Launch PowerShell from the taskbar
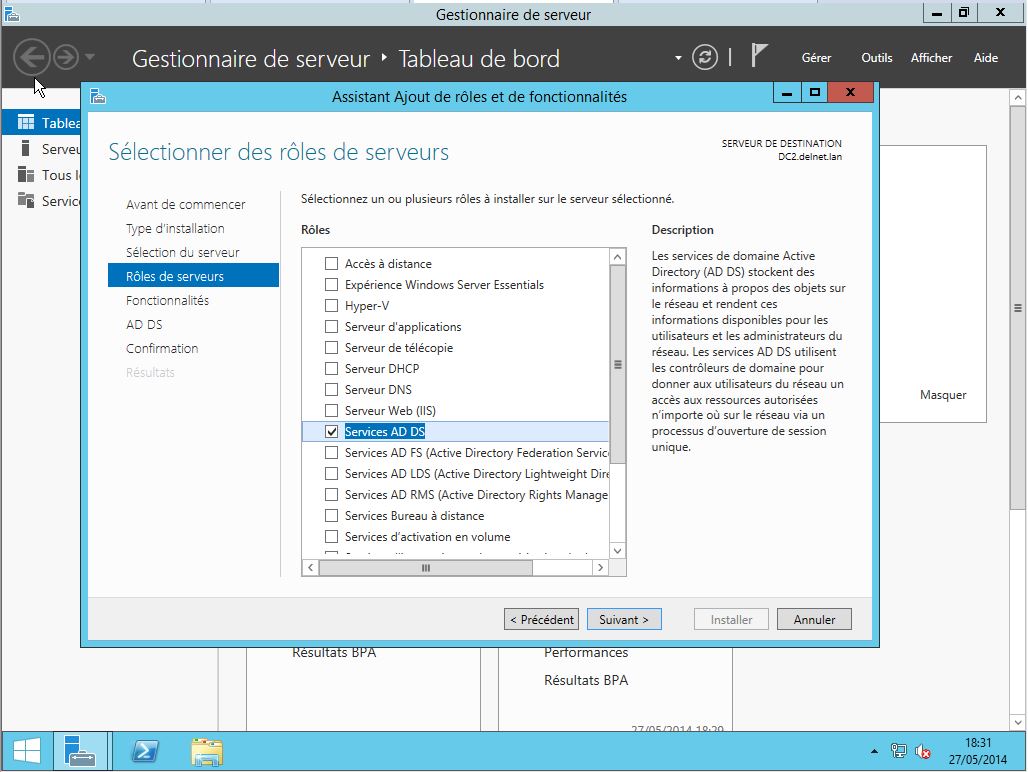The width and height of the screenshot is (1028, 772). pyautogui.click(x=145, y=751)
